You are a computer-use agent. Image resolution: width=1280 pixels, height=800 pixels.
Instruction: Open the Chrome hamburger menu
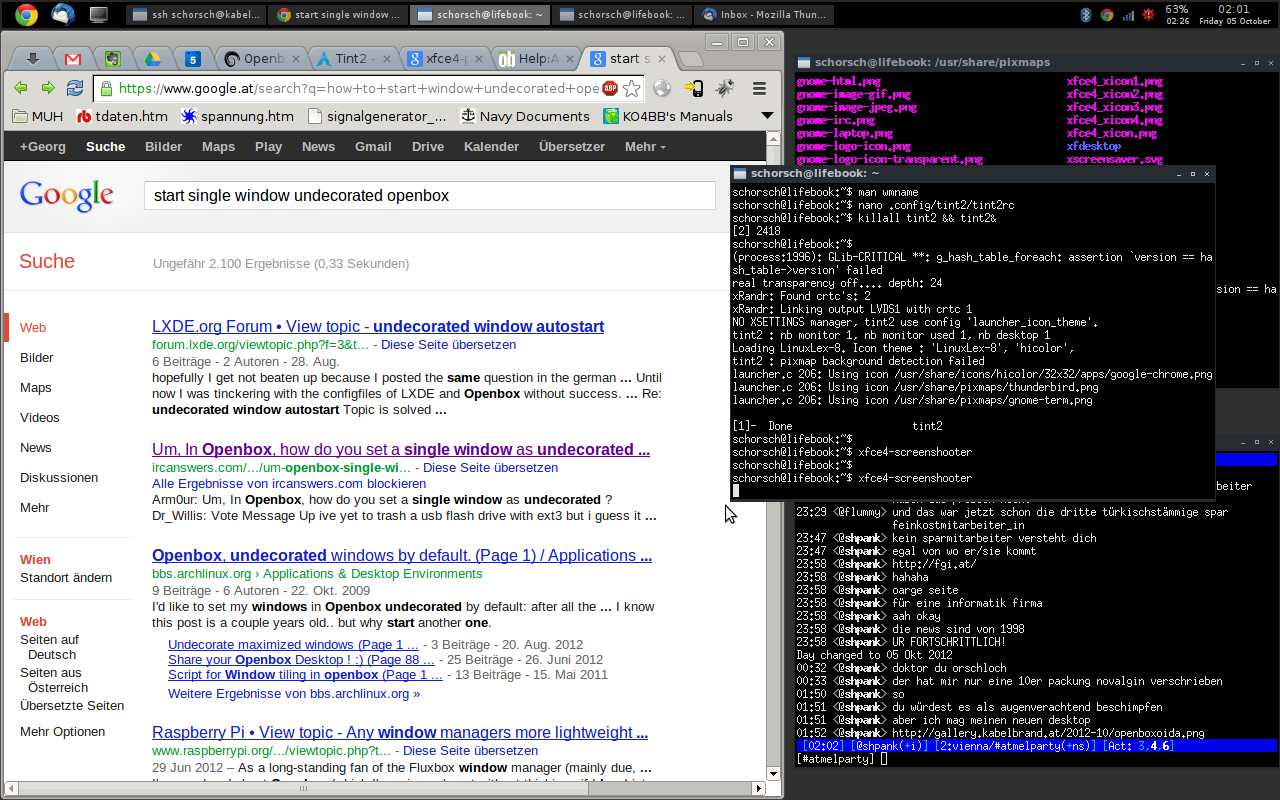coord(759,88)
